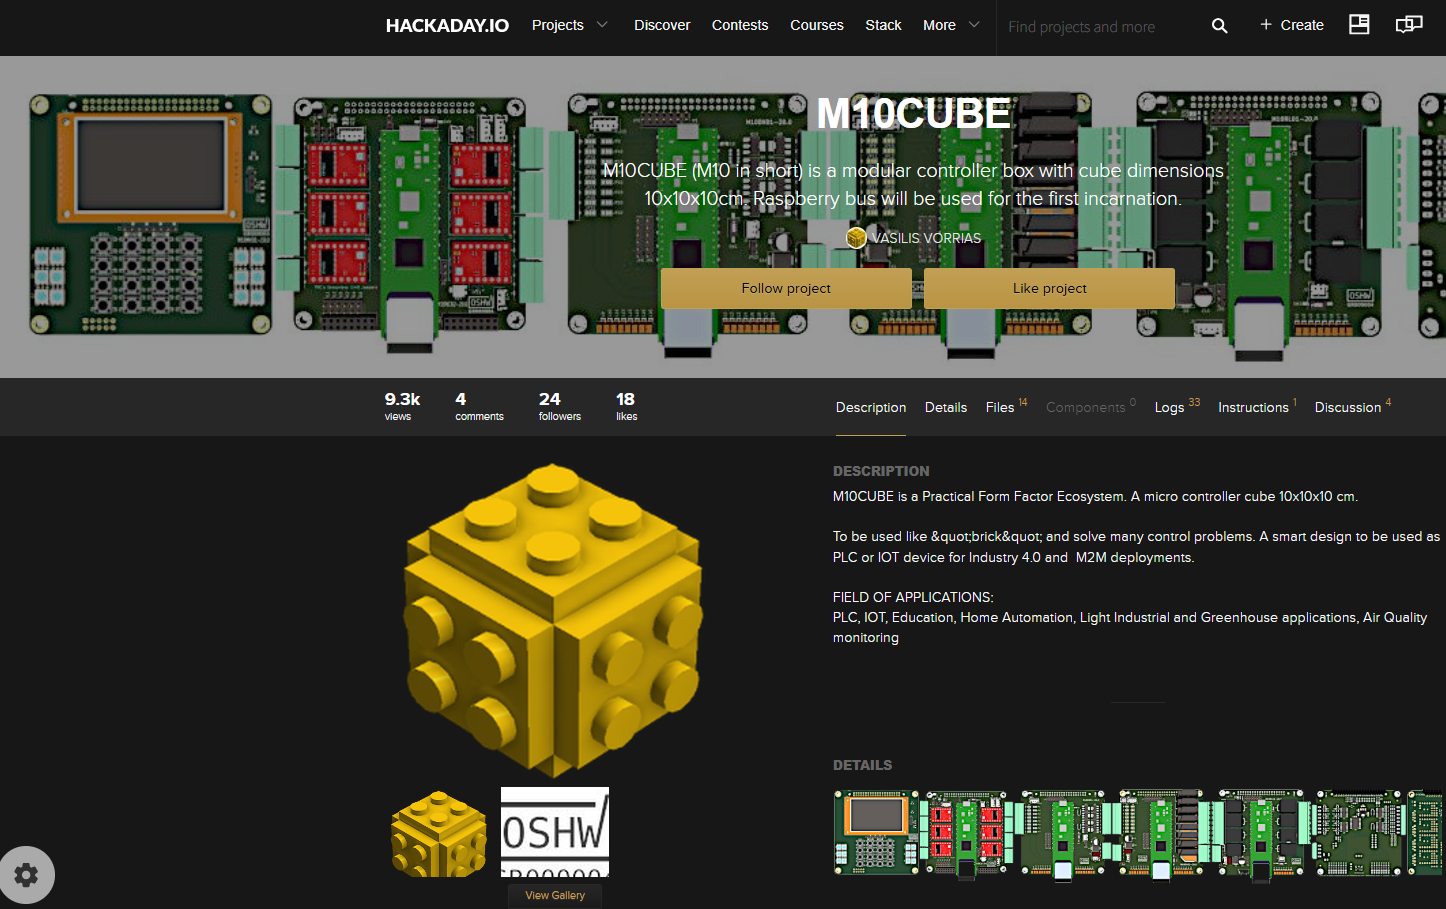
Task: Type in the Find projects search field
Action: point(1098,27)
